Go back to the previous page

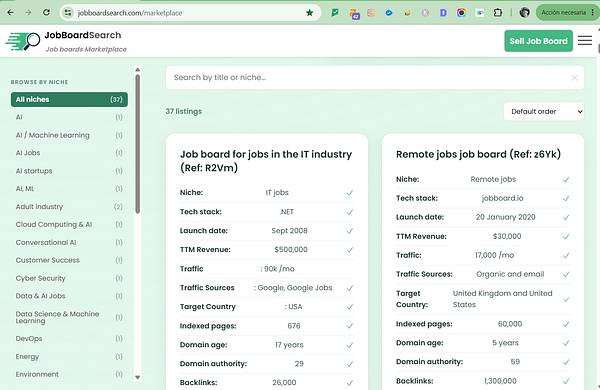10,13
